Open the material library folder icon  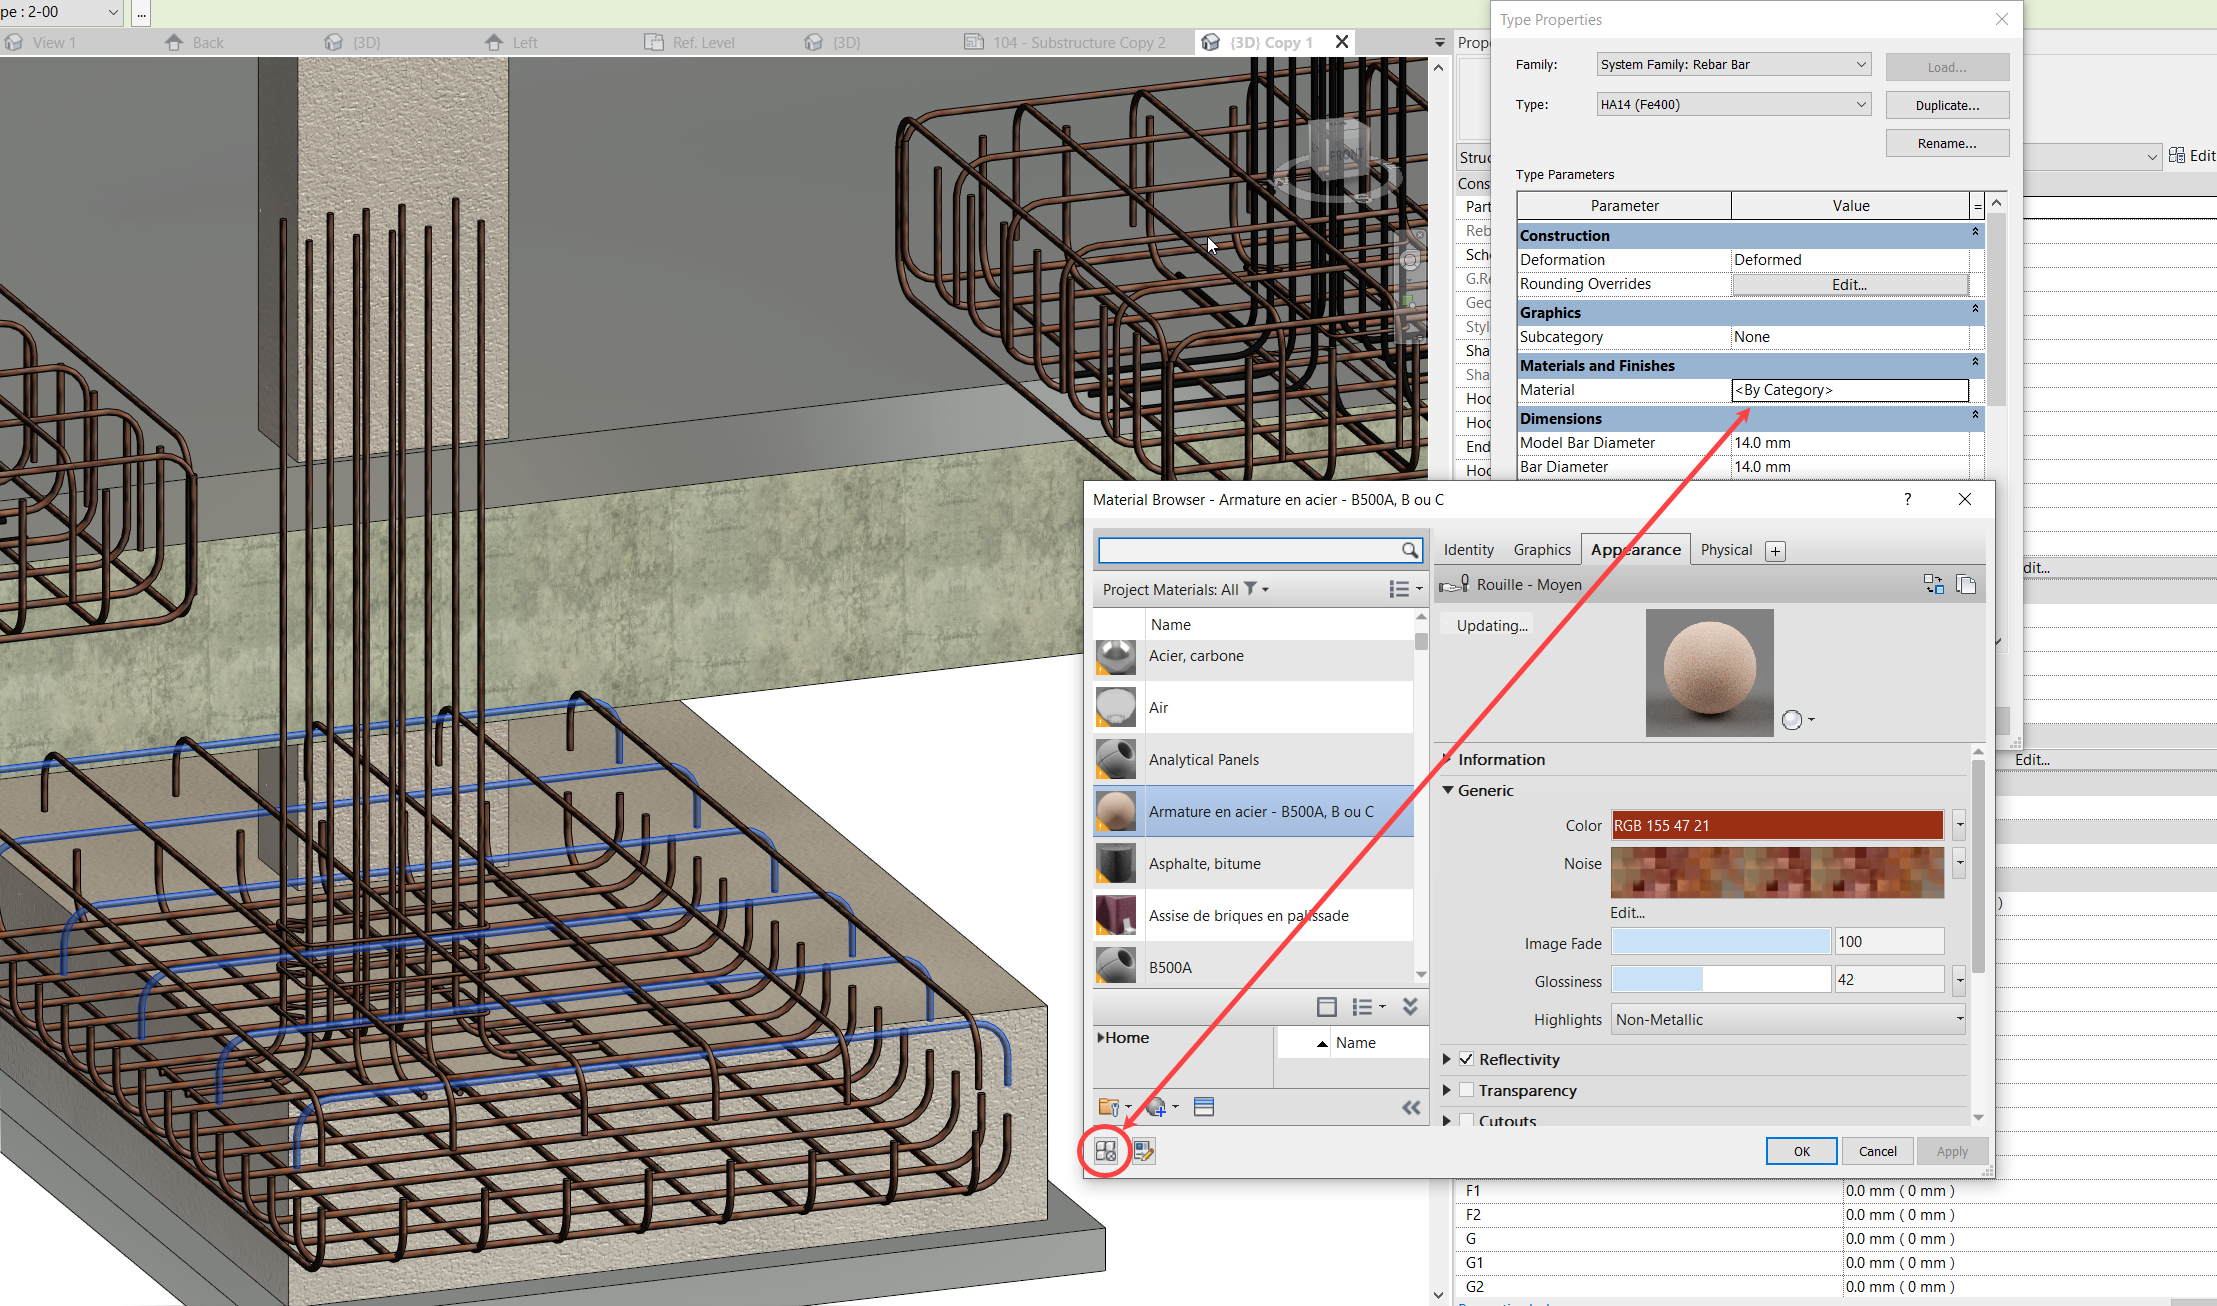coord(1109,1107)
